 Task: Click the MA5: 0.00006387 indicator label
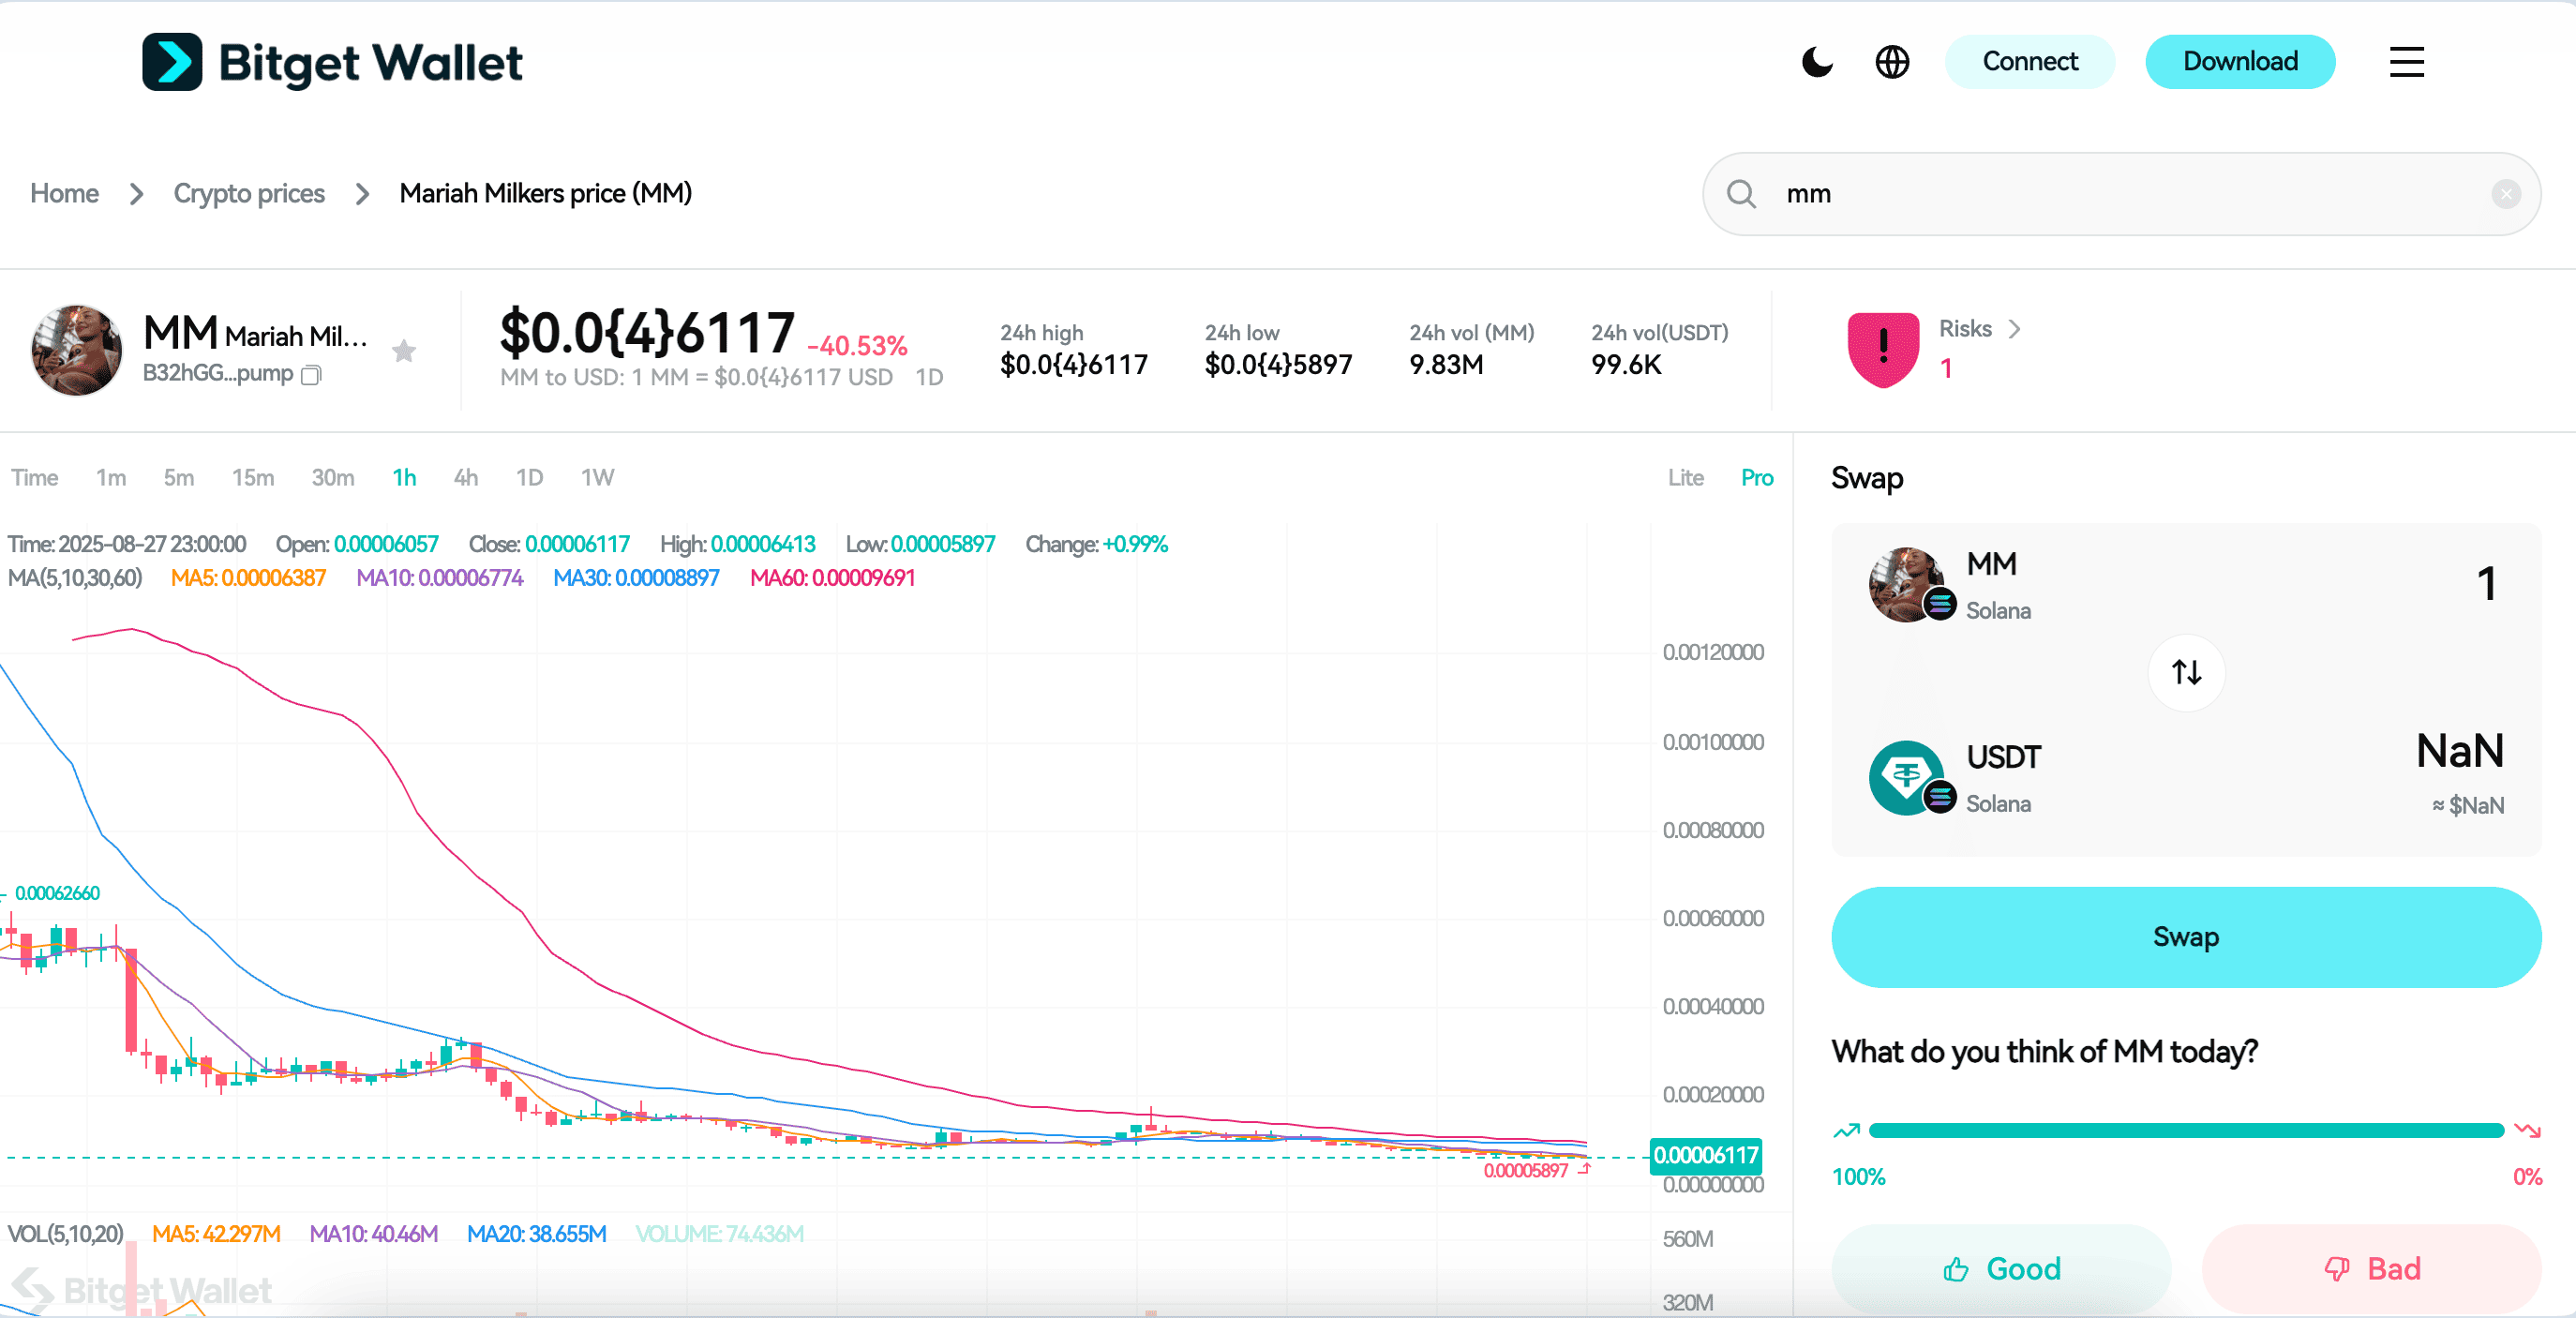(248, 578)
